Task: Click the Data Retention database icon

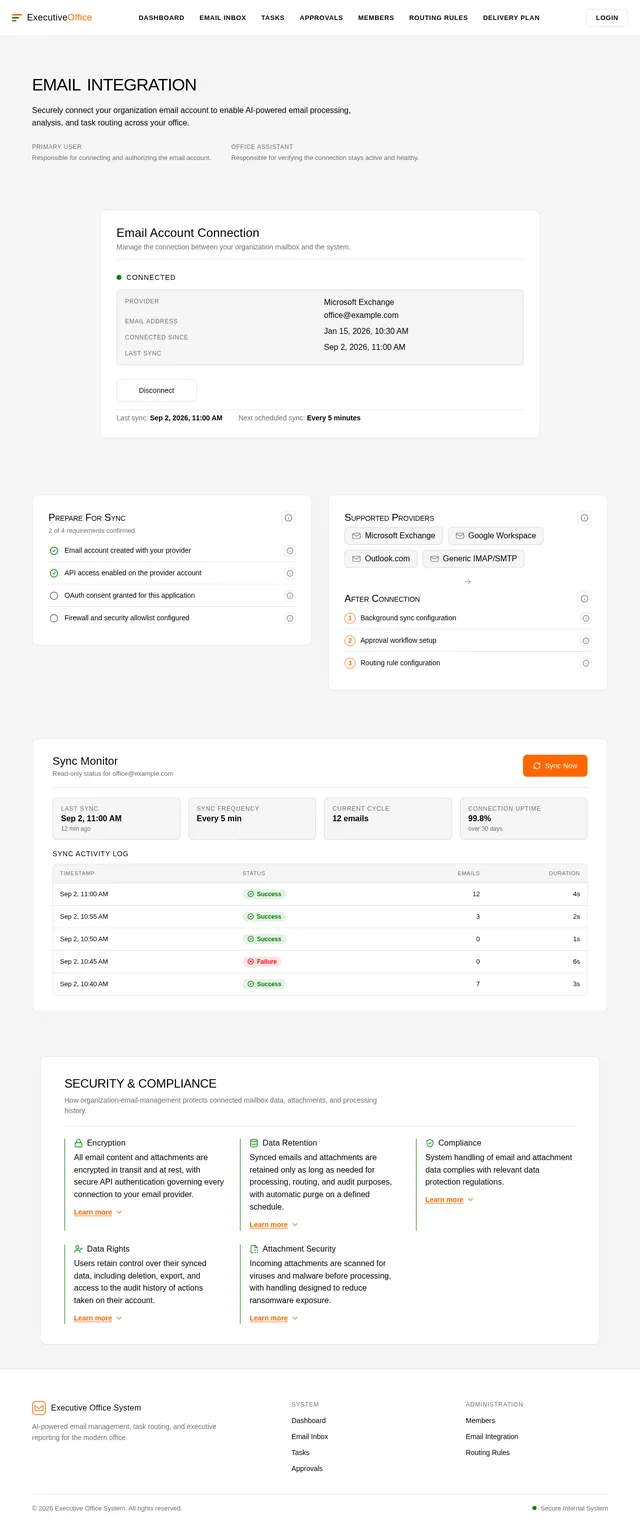Action: coord(254,1143)
